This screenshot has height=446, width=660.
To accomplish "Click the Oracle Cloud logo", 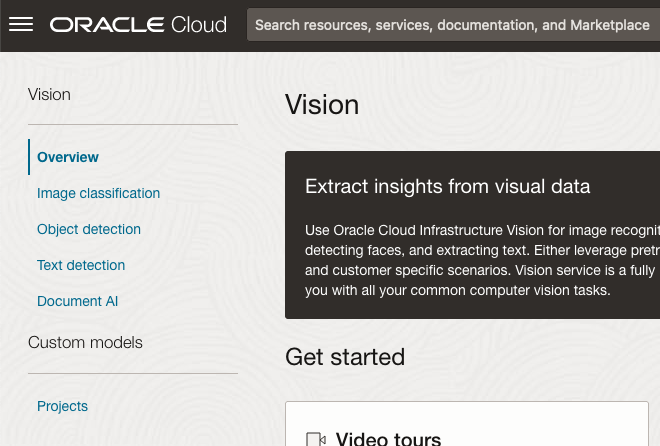I will 138,24.
